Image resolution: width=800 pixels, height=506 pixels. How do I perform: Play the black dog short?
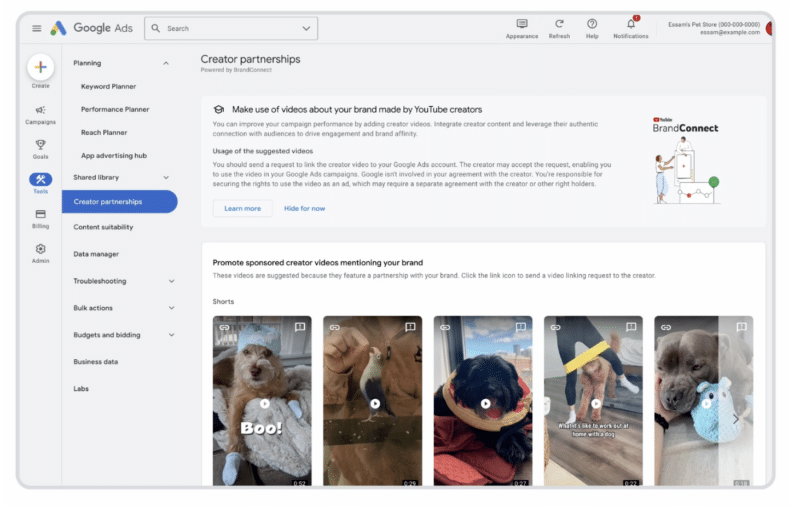[x=485, y=403]
